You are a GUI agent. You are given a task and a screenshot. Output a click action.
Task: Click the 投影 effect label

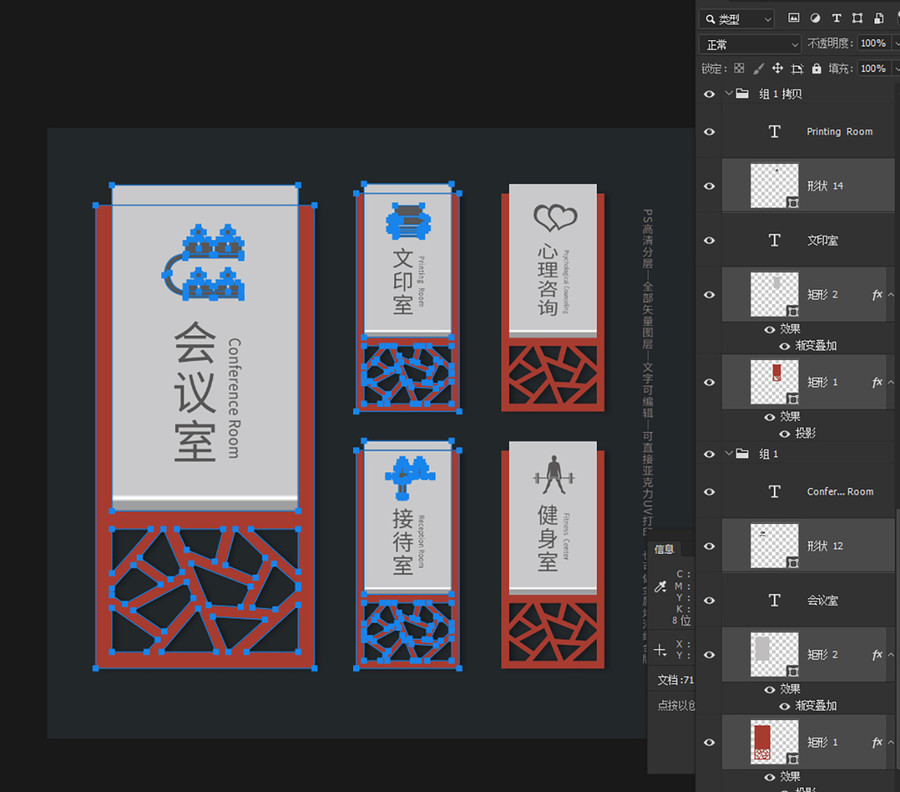[805, 433]
